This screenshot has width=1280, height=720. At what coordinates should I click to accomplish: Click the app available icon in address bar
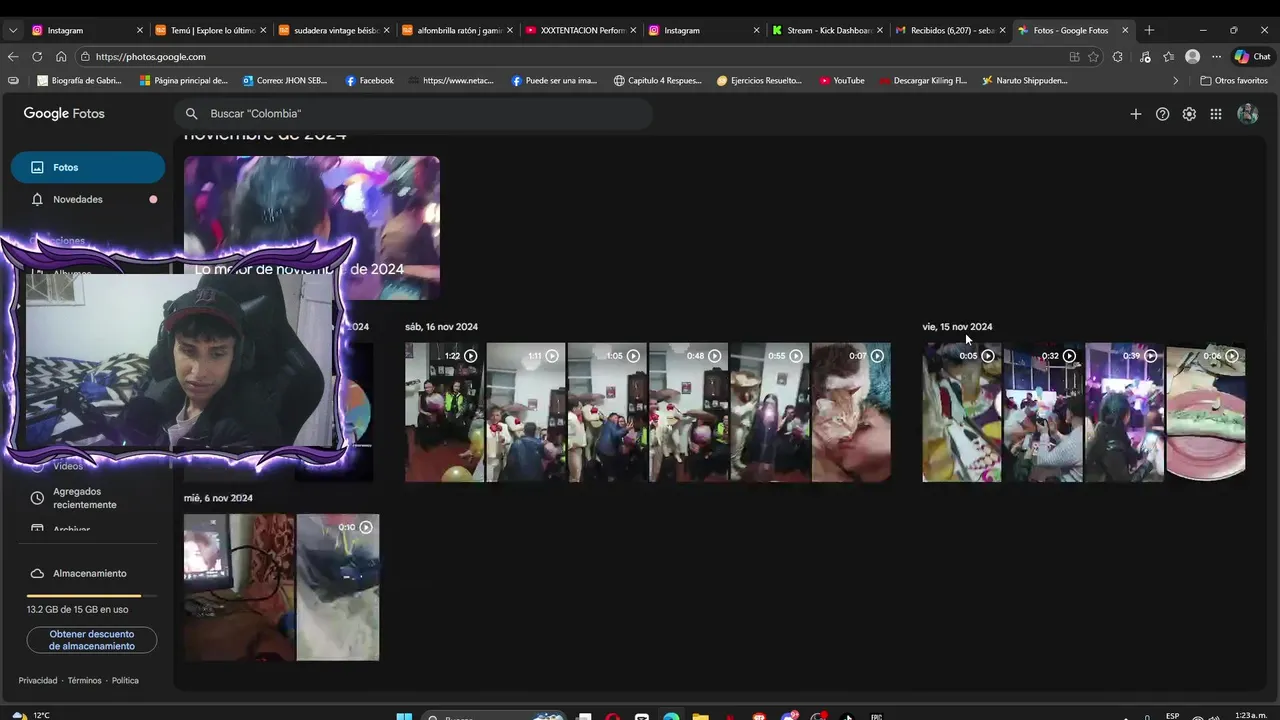(x=1074, y=57)
